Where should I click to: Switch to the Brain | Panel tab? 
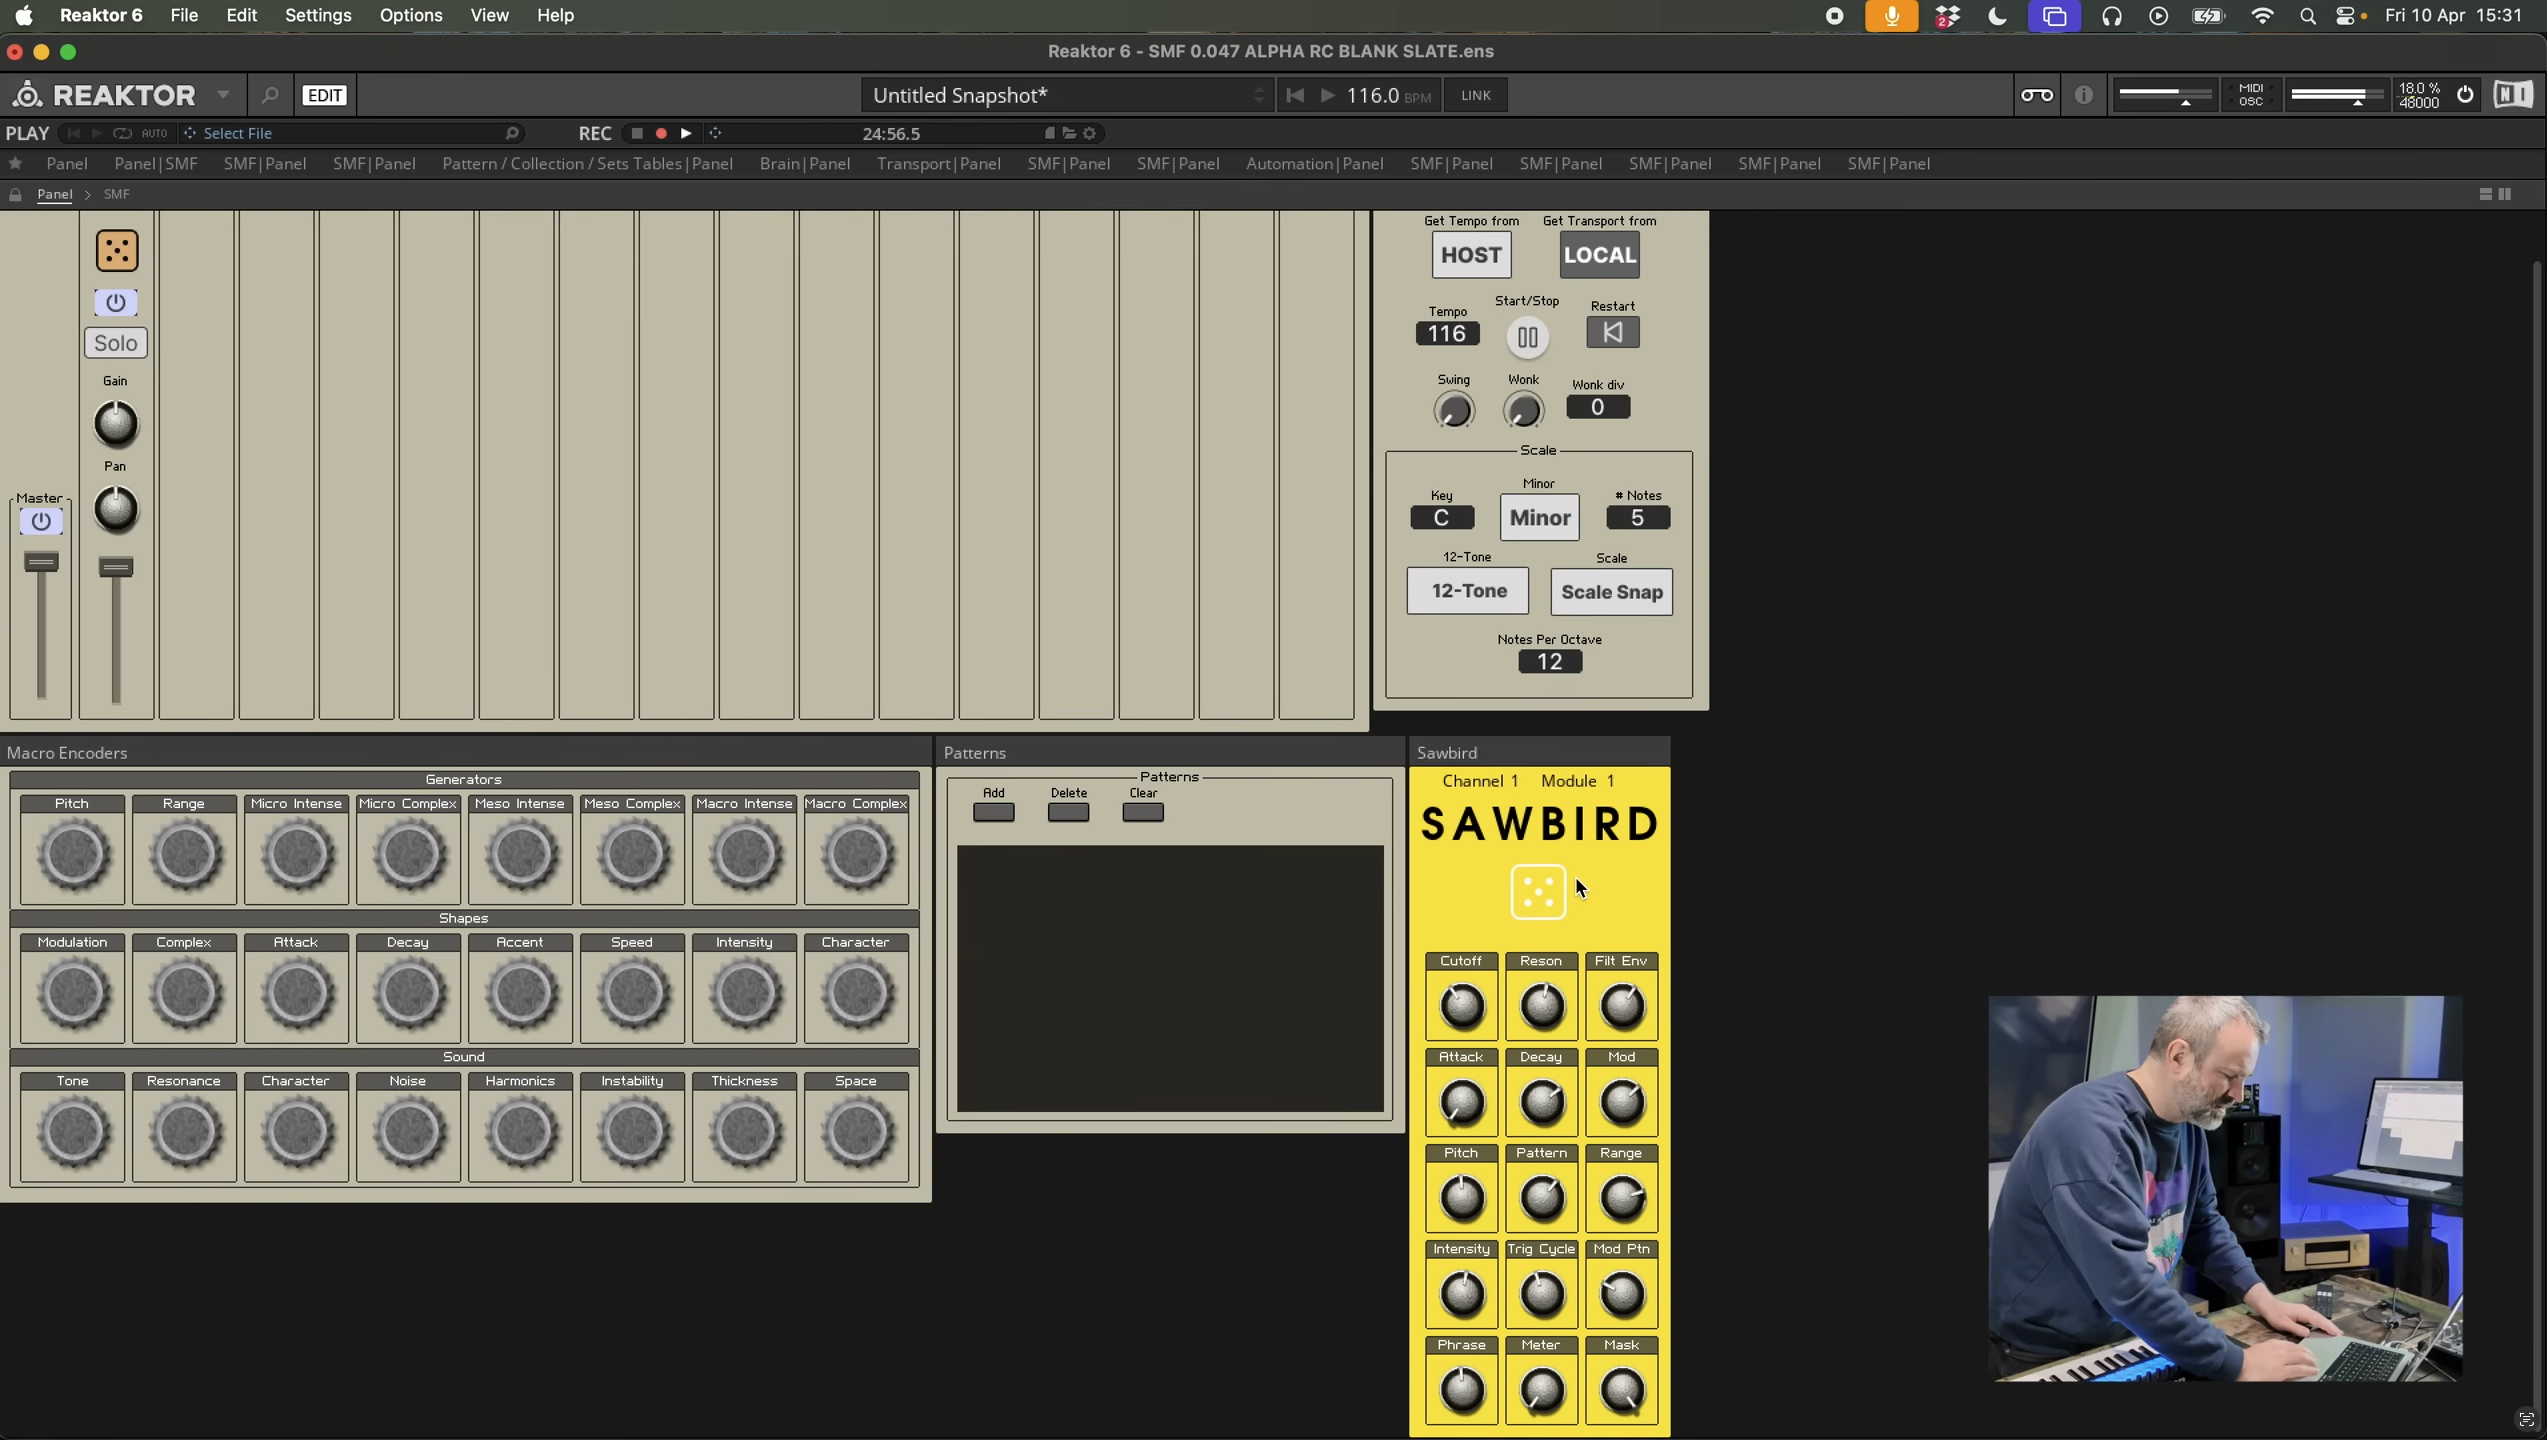[x=804, y=163]
